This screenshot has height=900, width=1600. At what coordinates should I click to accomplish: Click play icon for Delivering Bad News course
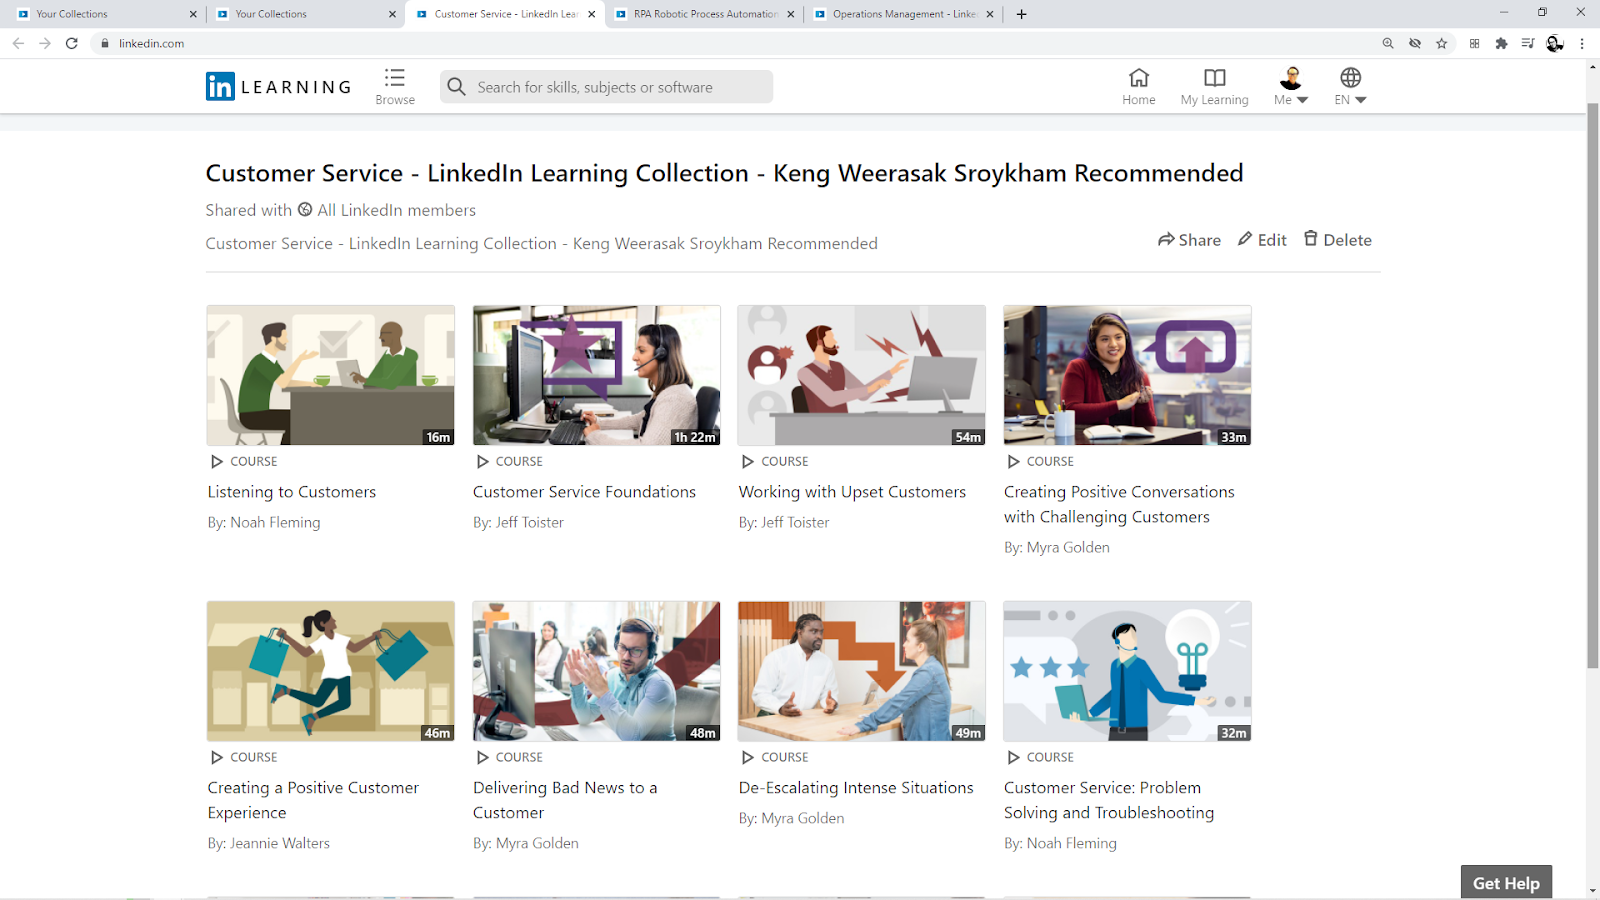483,757
